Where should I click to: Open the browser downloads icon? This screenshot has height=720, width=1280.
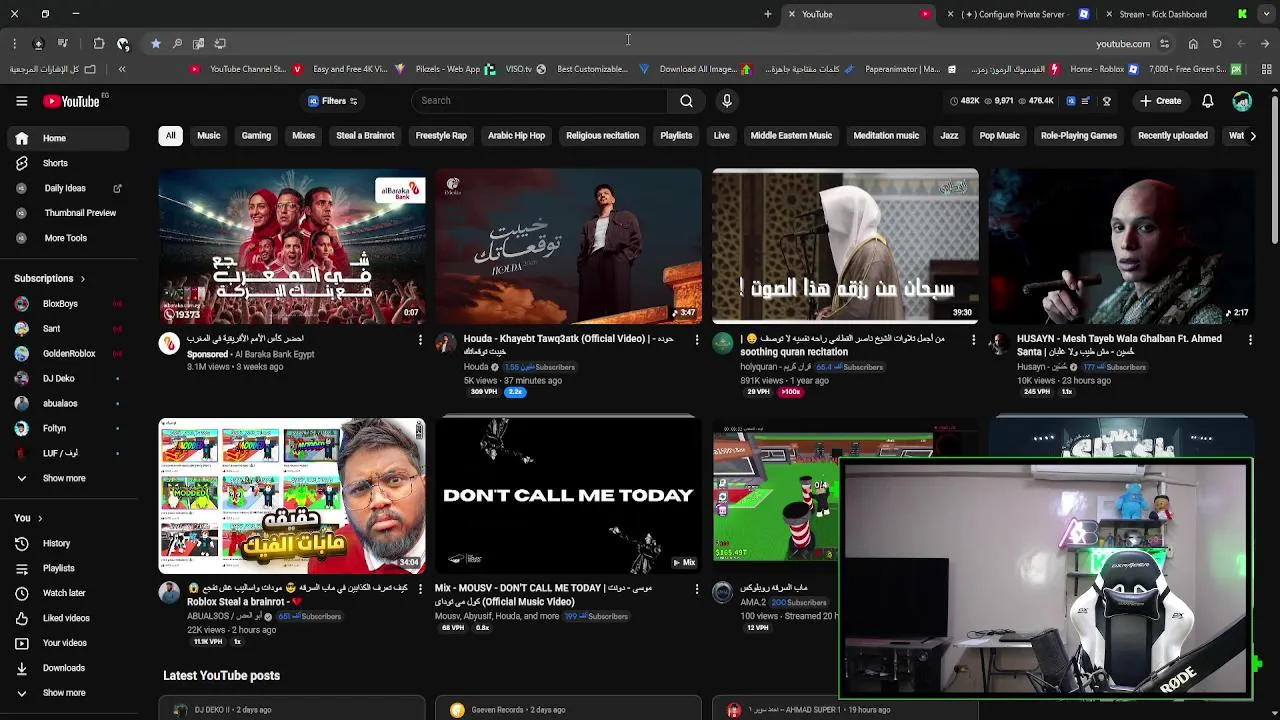pyautogui.click(x=38, y=44)
